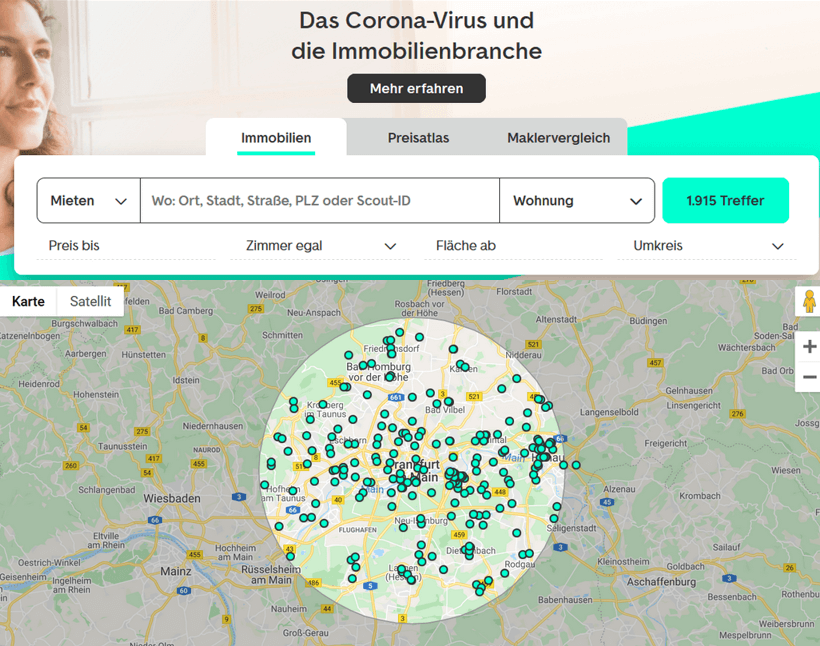820x646 pixels.
Task: Switch map to Karte view
Action: 28,301
